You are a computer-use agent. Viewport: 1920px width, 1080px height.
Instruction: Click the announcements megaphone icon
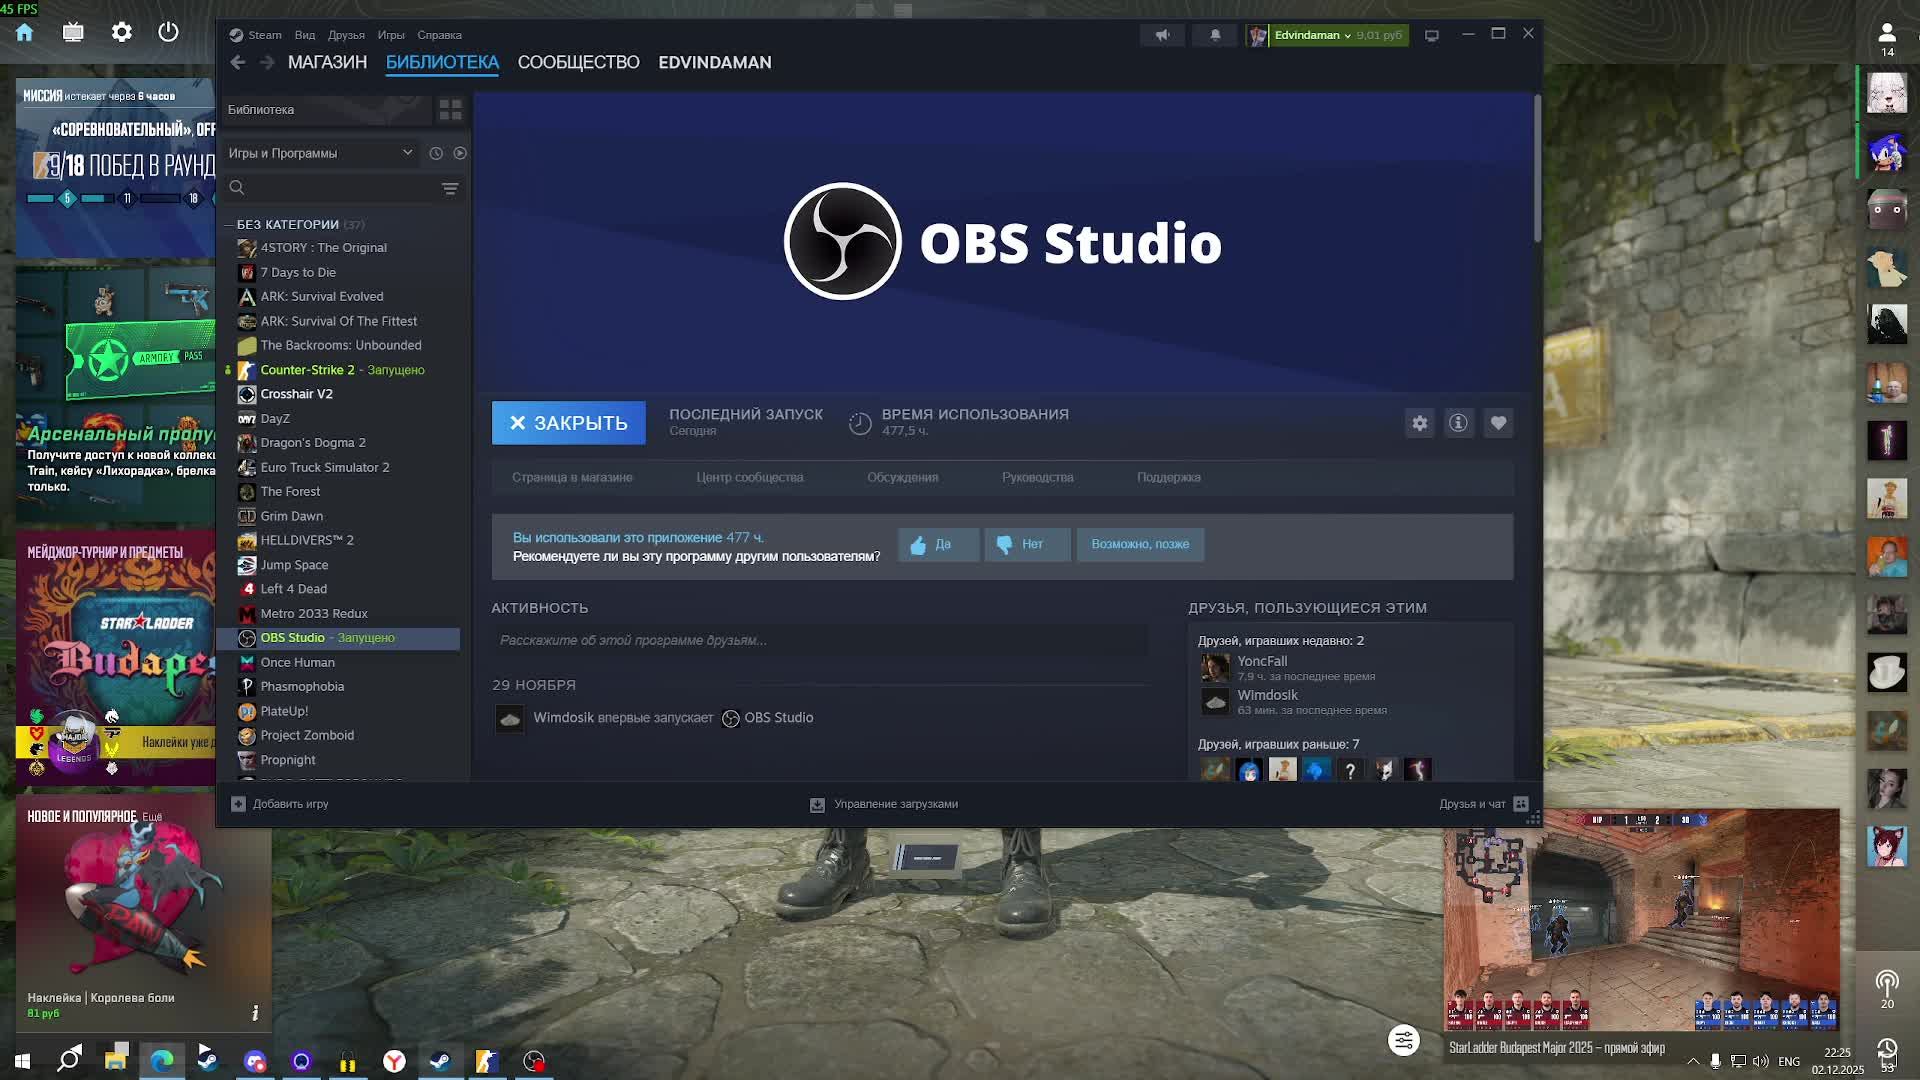1162,35
